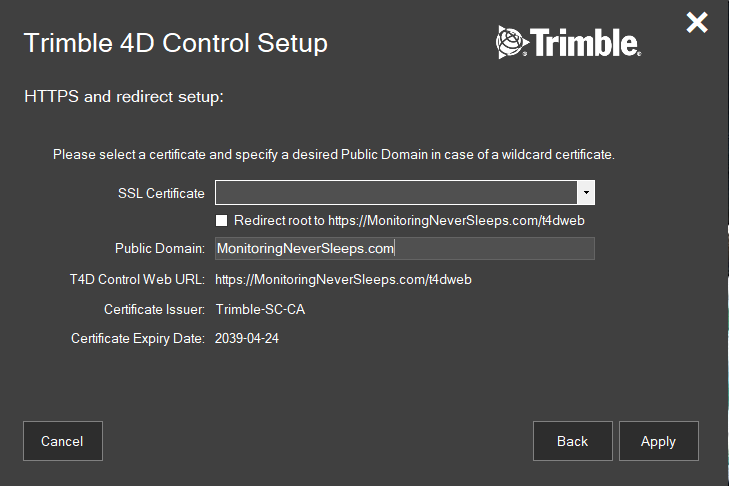Click the SSL Certificate field label
Image resolution: width=729 pixels, height=486 pixels.
pyautogui.click(x=160, y=193)
